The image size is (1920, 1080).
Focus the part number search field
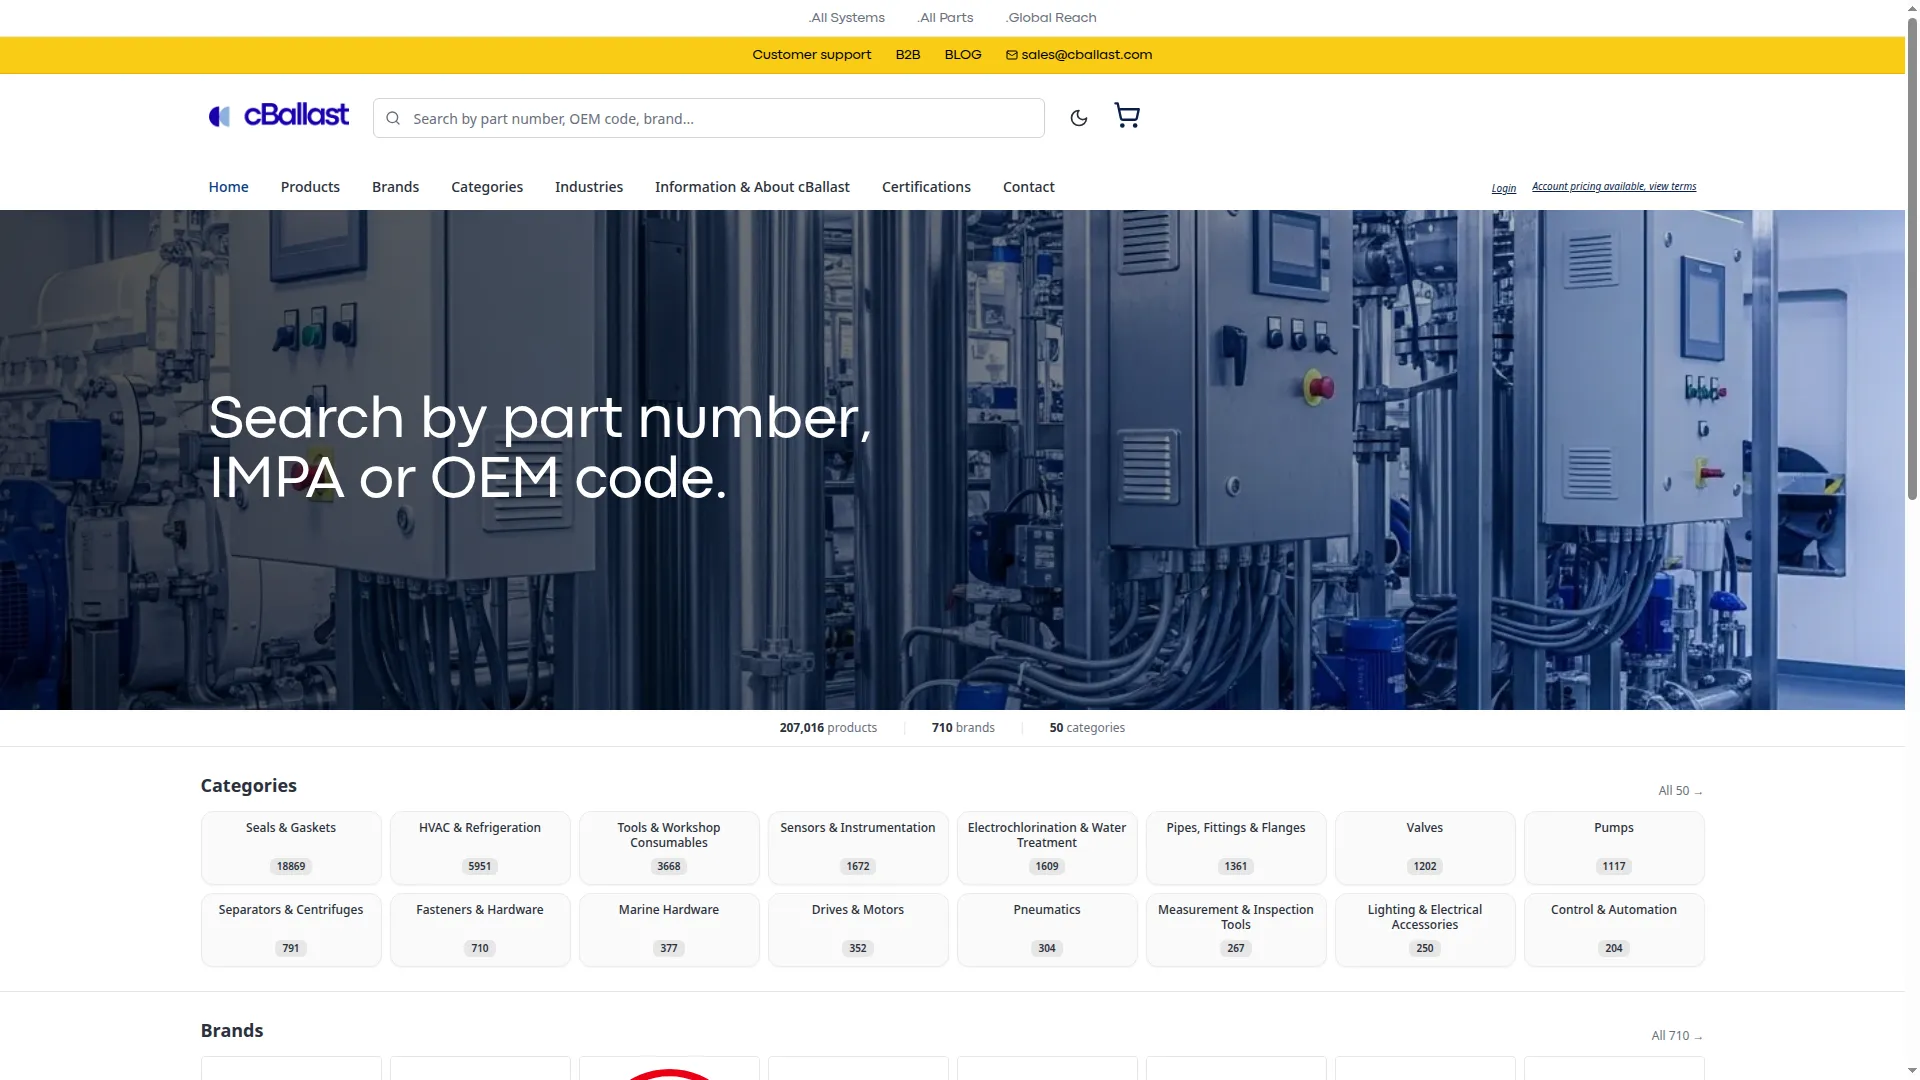tap(708, 118)
